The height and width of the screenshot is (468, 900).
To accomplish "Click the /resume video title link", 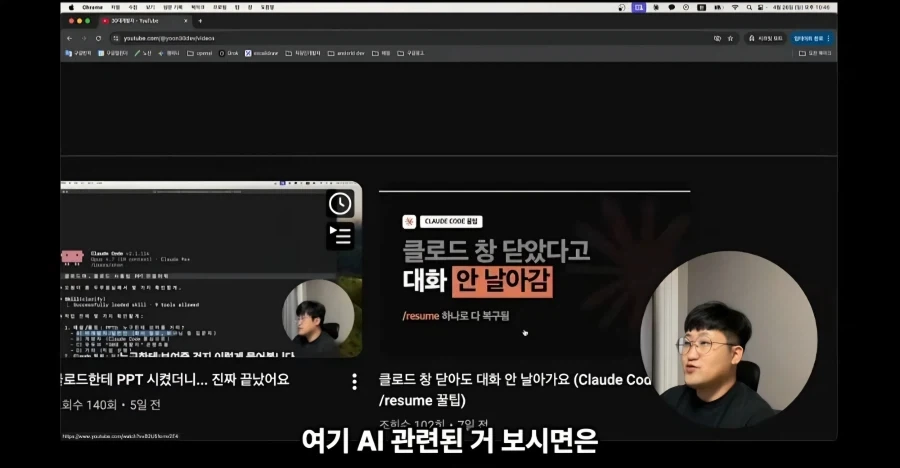I will [x=515, y=390].
